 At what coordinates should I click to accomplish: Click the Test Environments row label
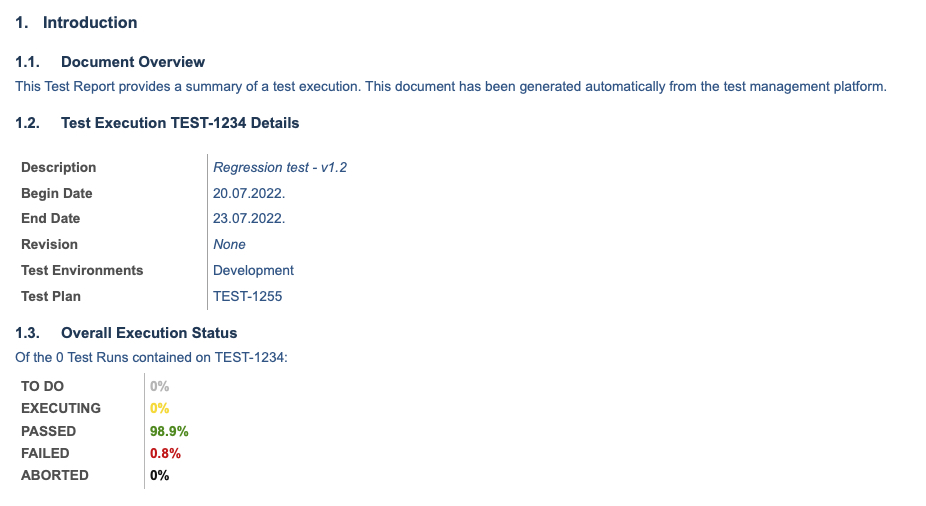pos(82,270)
